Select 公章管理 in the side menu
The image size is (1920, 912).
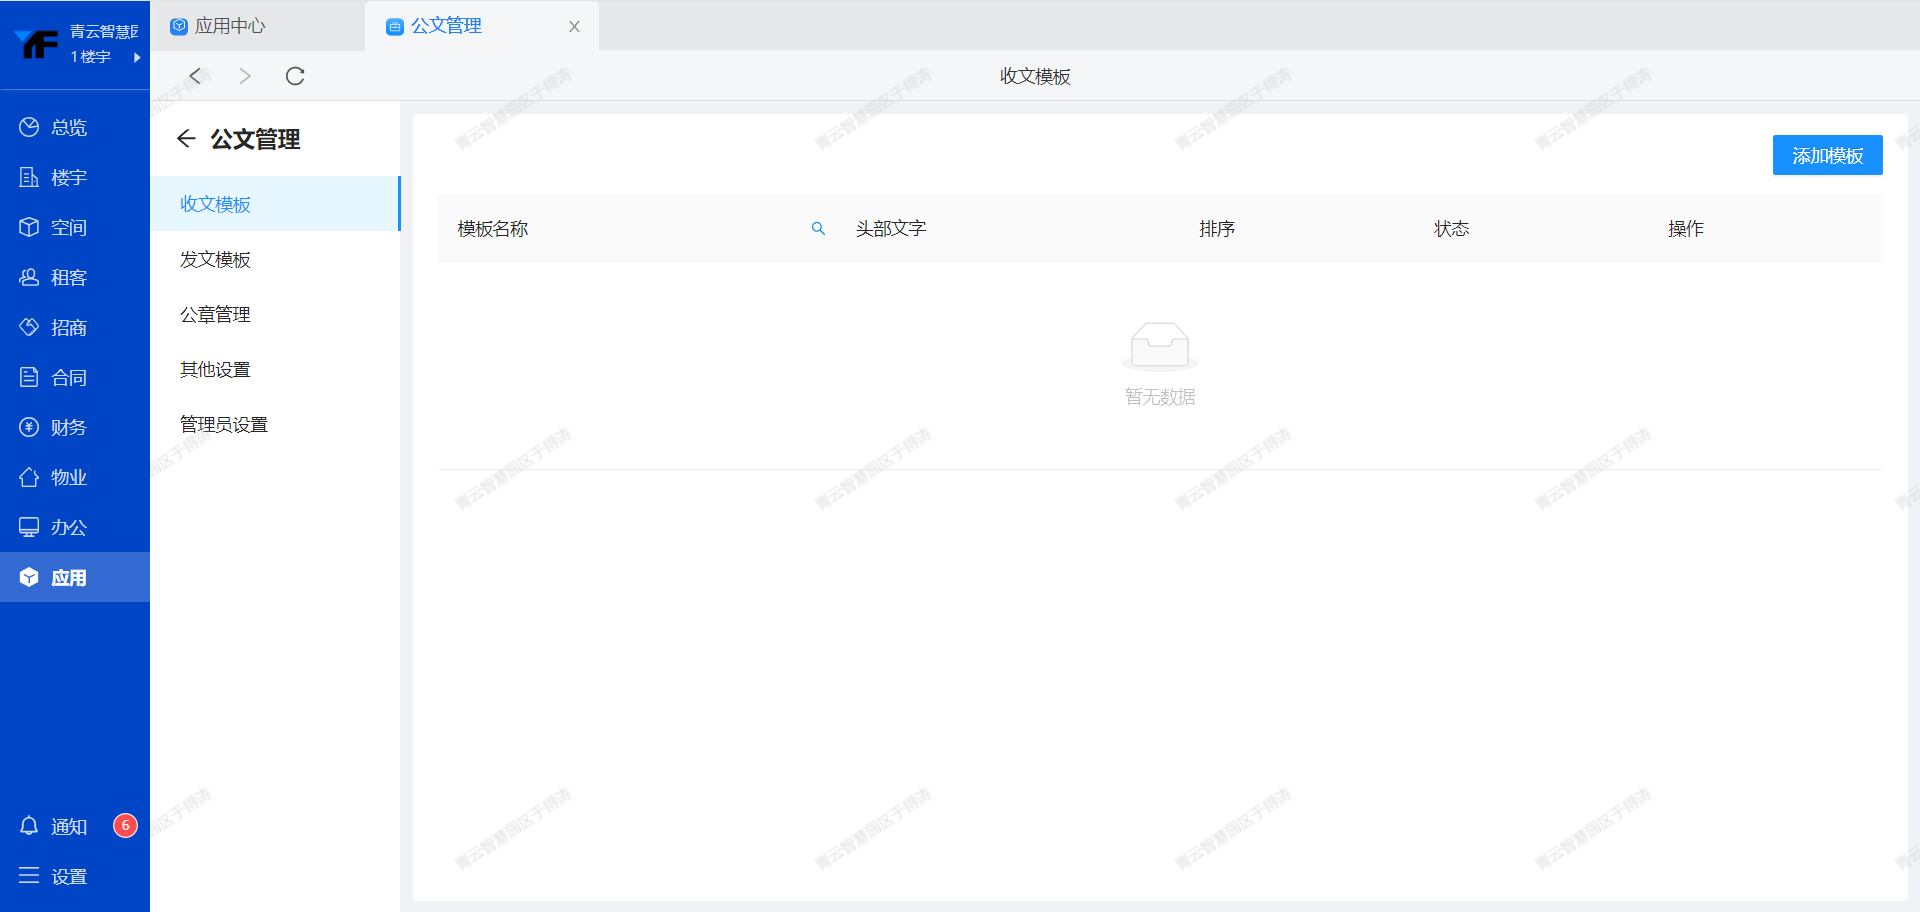215,314
